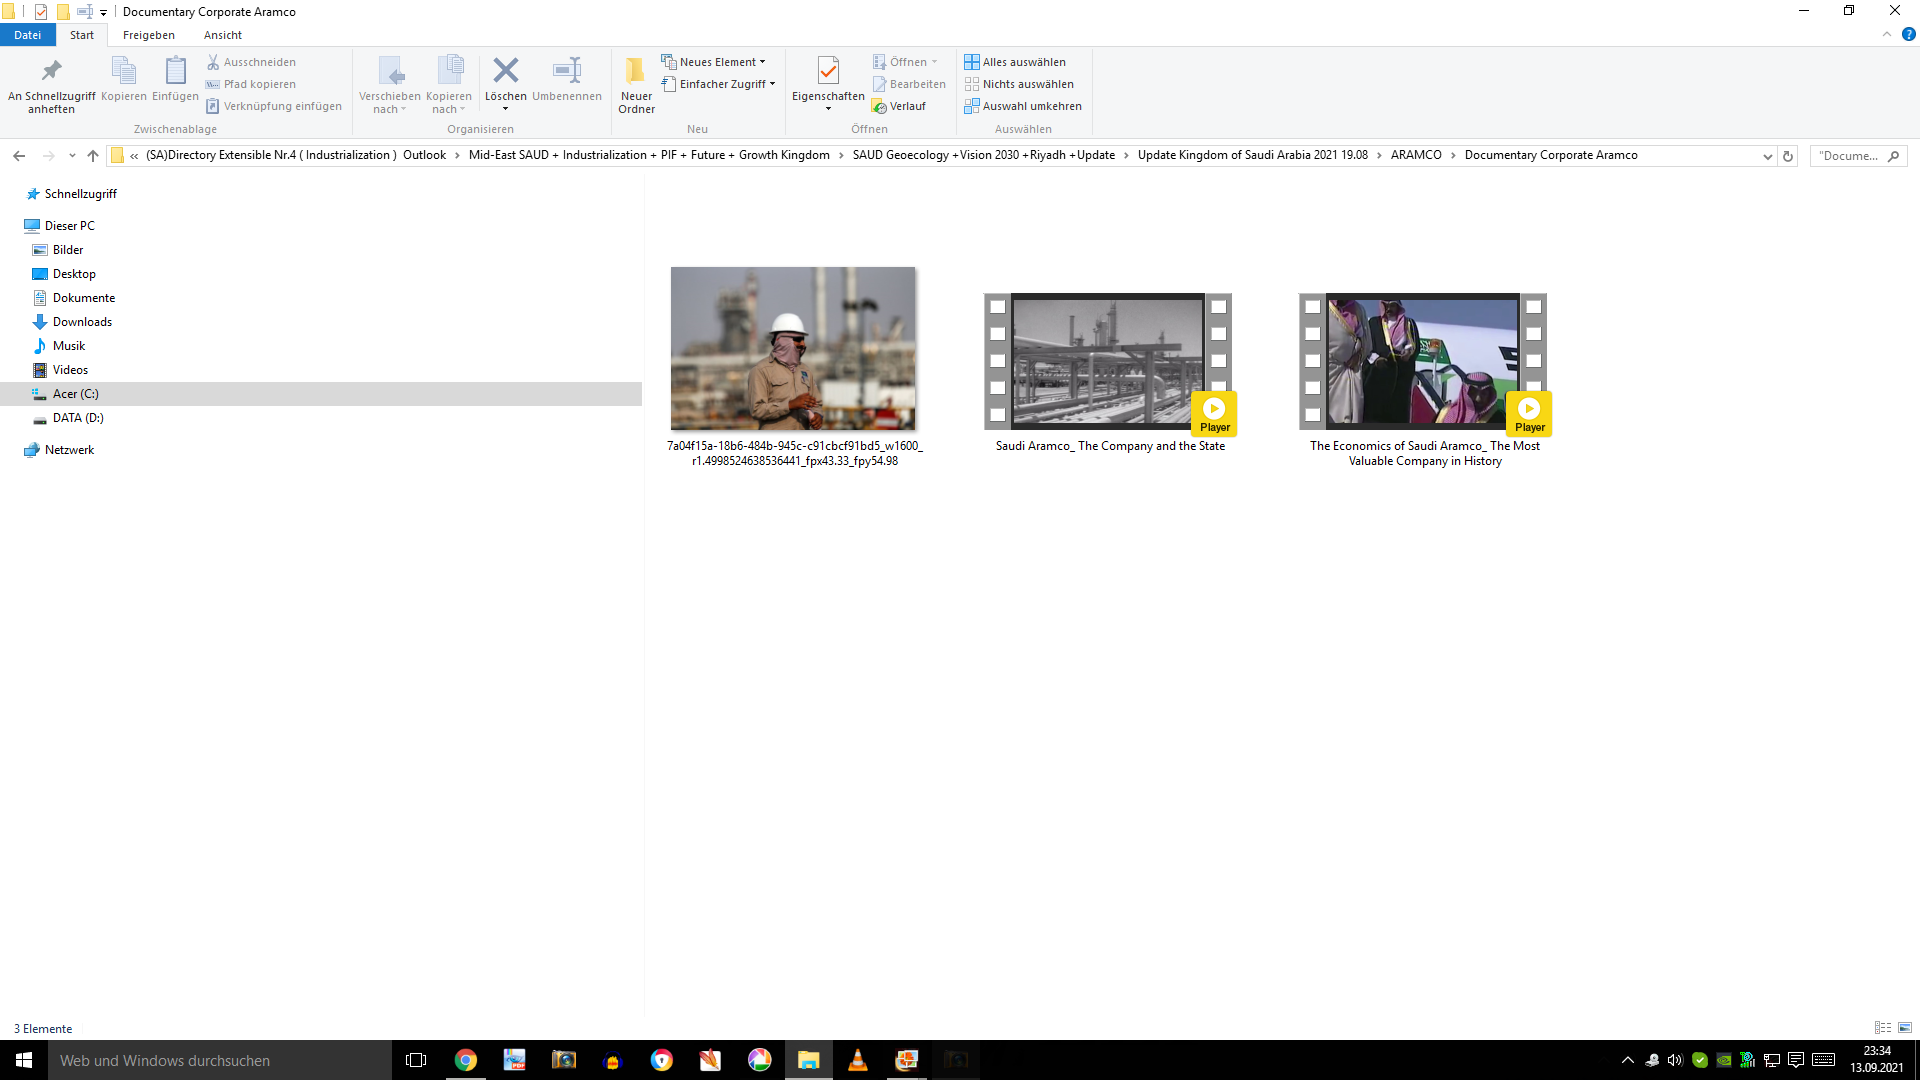The width and height of the screenshot is (1920, 1080).
Task: Click Auswahl umkehren
Action: pos(1023,106)
